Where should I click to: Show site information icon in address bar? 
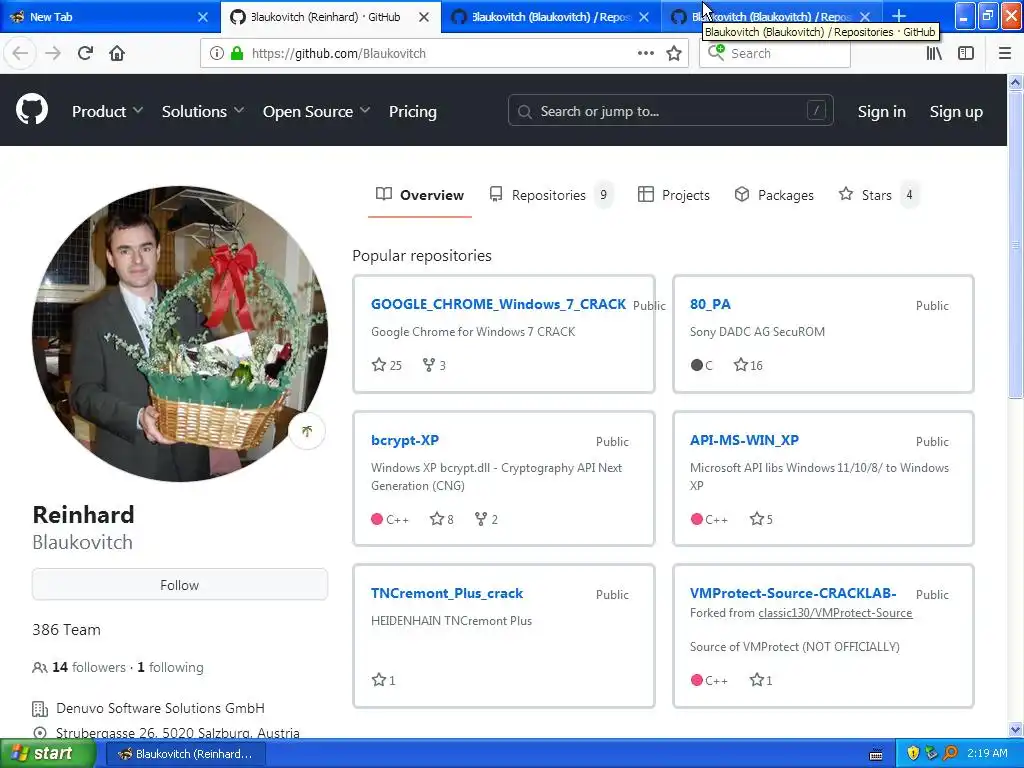pos(216,53)
